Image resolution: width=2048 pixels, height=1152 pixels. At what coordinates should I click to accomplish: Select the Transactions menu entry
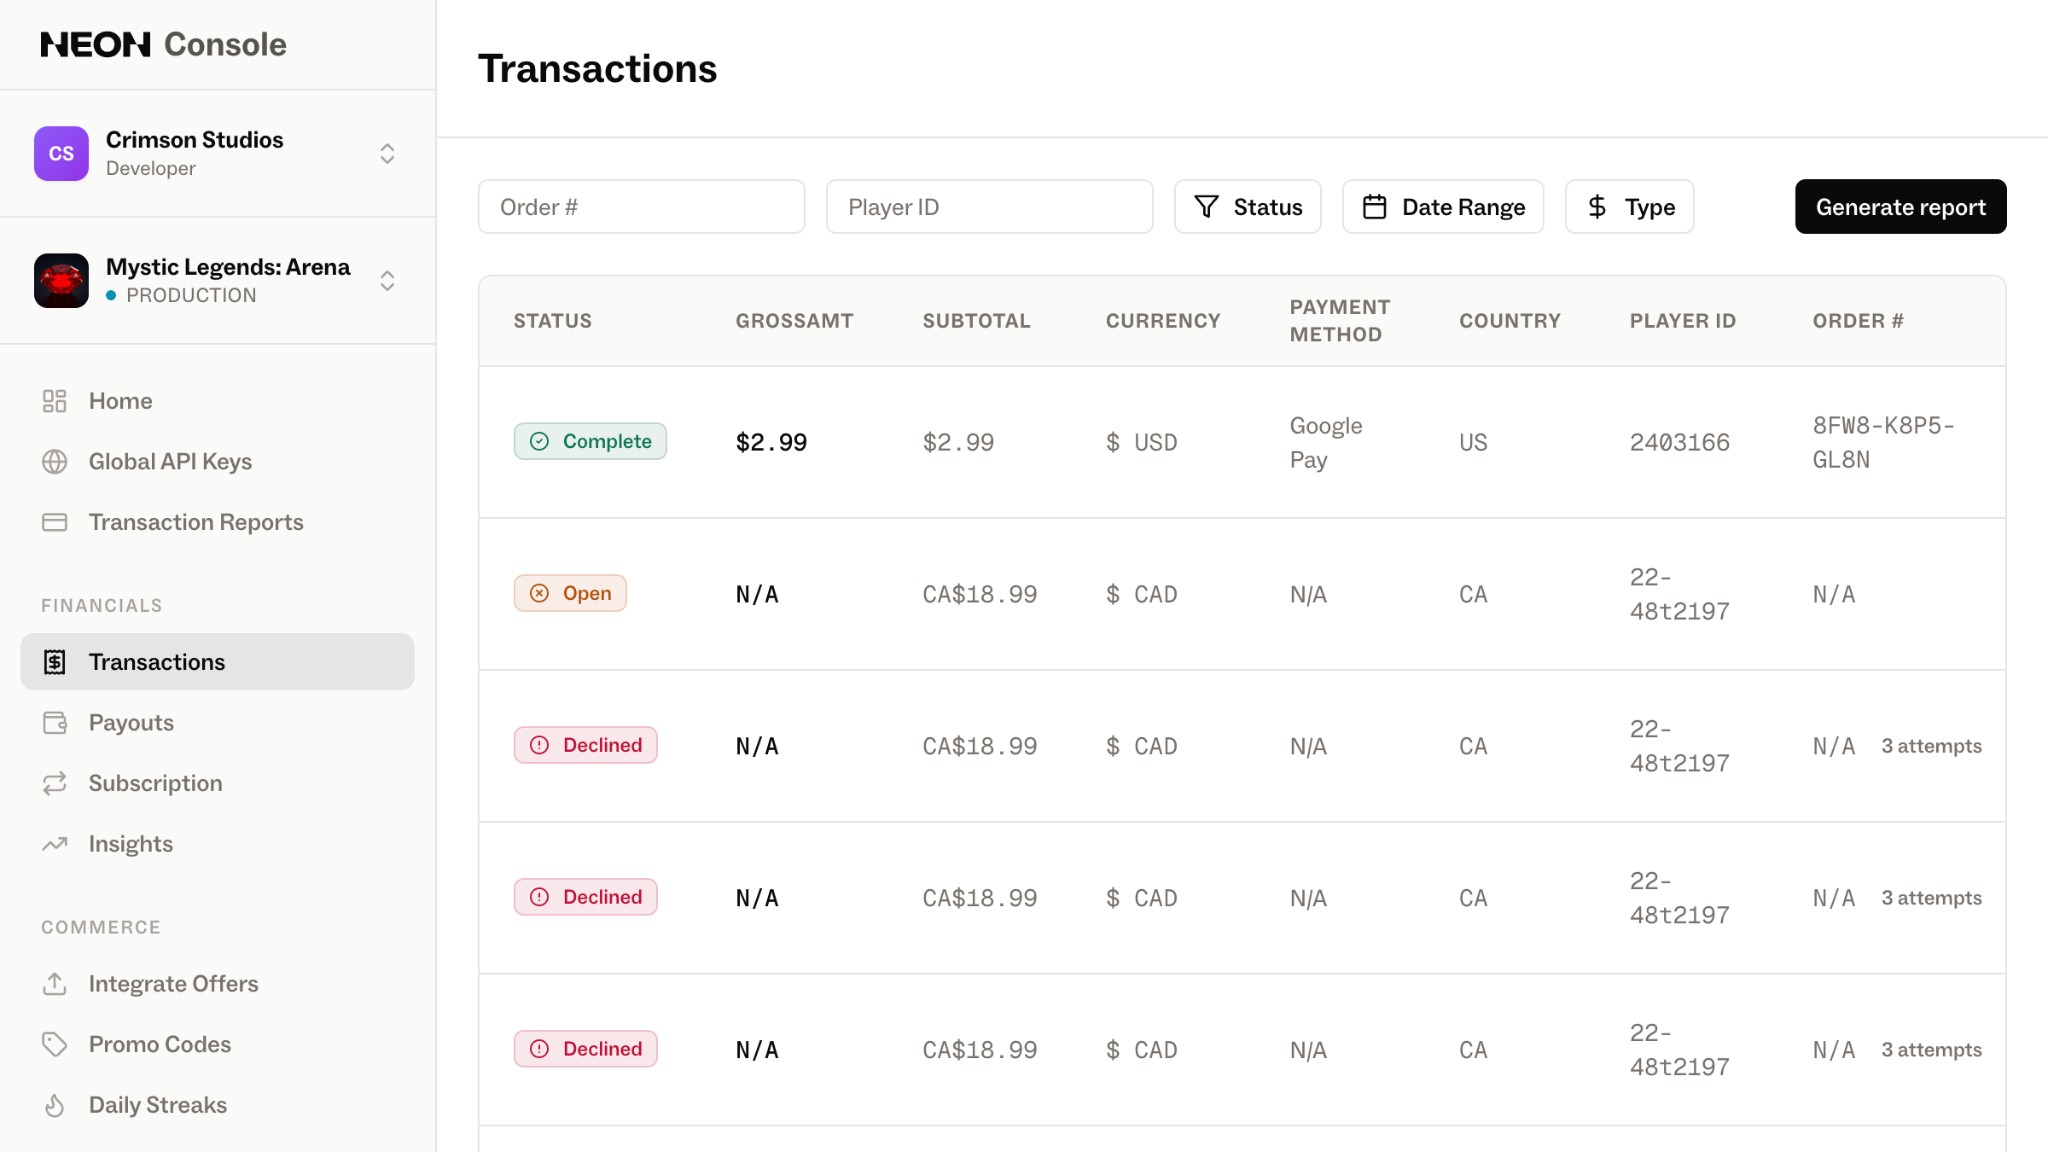pyautogui.click(x=156, y=661)
